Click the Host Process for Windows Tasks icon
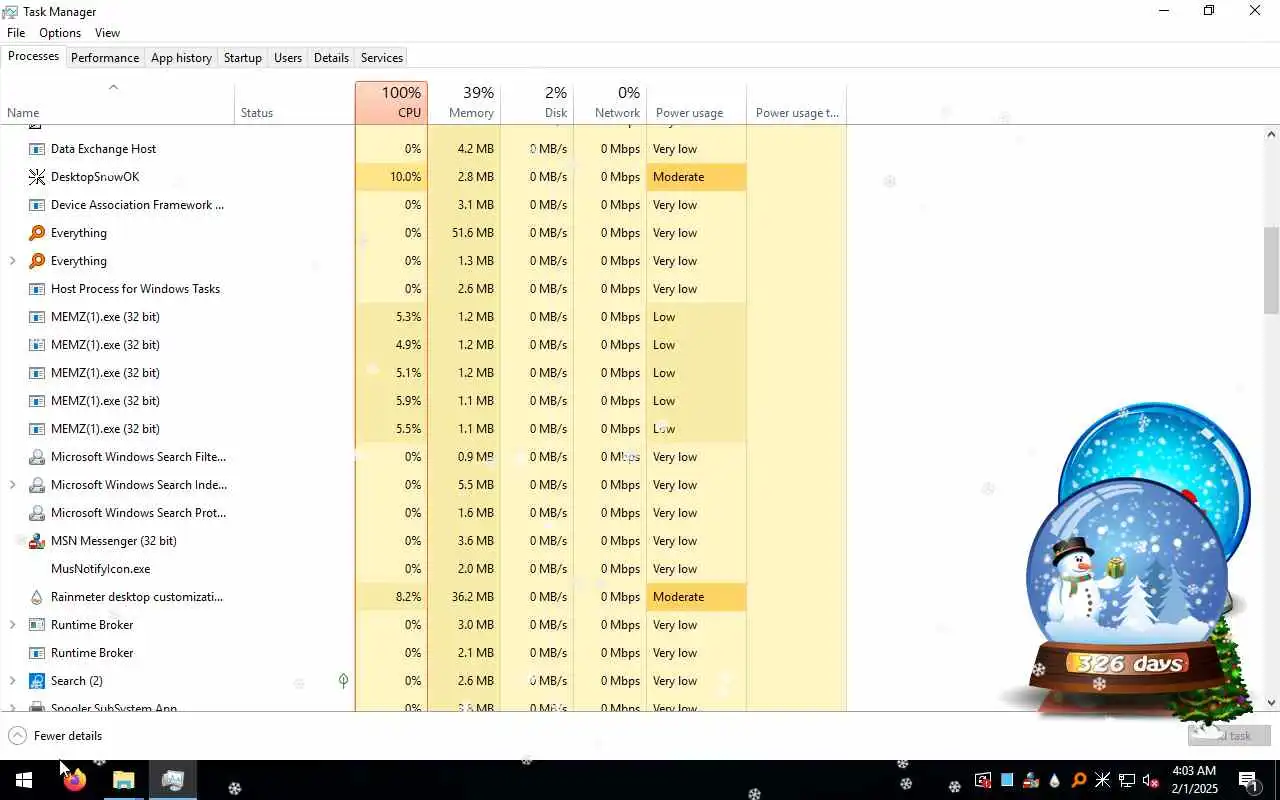This screenshot has width=1280, height=800. [x=37, y=289]
